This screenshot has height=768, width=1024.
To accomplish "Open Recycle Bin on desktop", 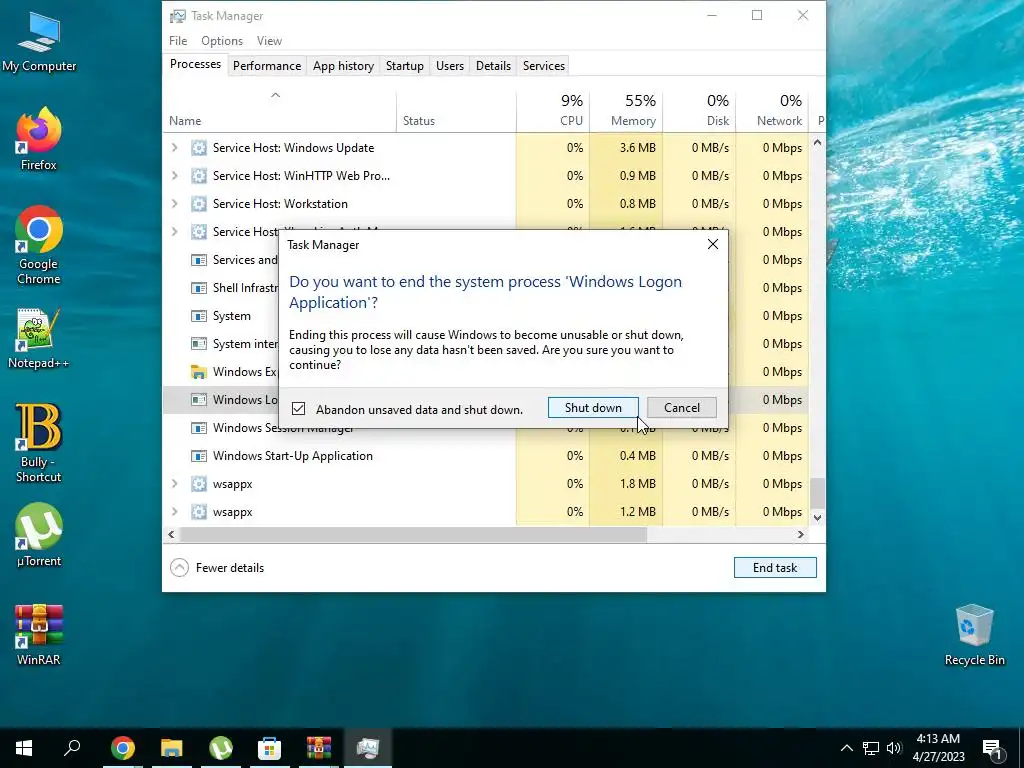I will (974, 634).
